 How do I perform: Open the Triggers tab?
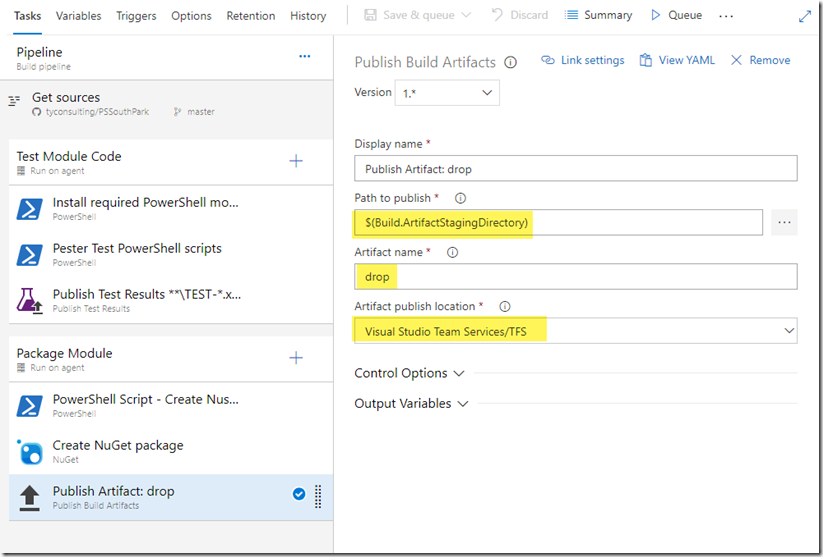coord(136,16)
